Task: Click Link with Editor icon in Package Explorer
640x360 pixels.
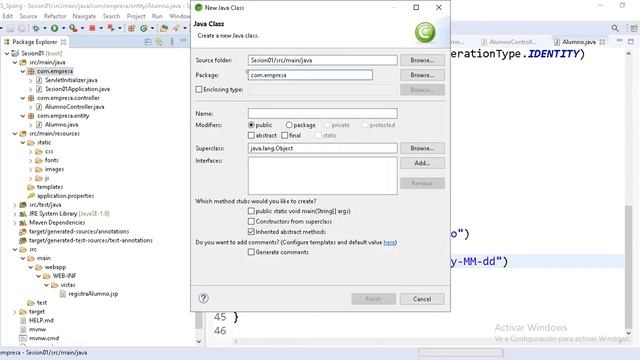Action: point(159,42)
